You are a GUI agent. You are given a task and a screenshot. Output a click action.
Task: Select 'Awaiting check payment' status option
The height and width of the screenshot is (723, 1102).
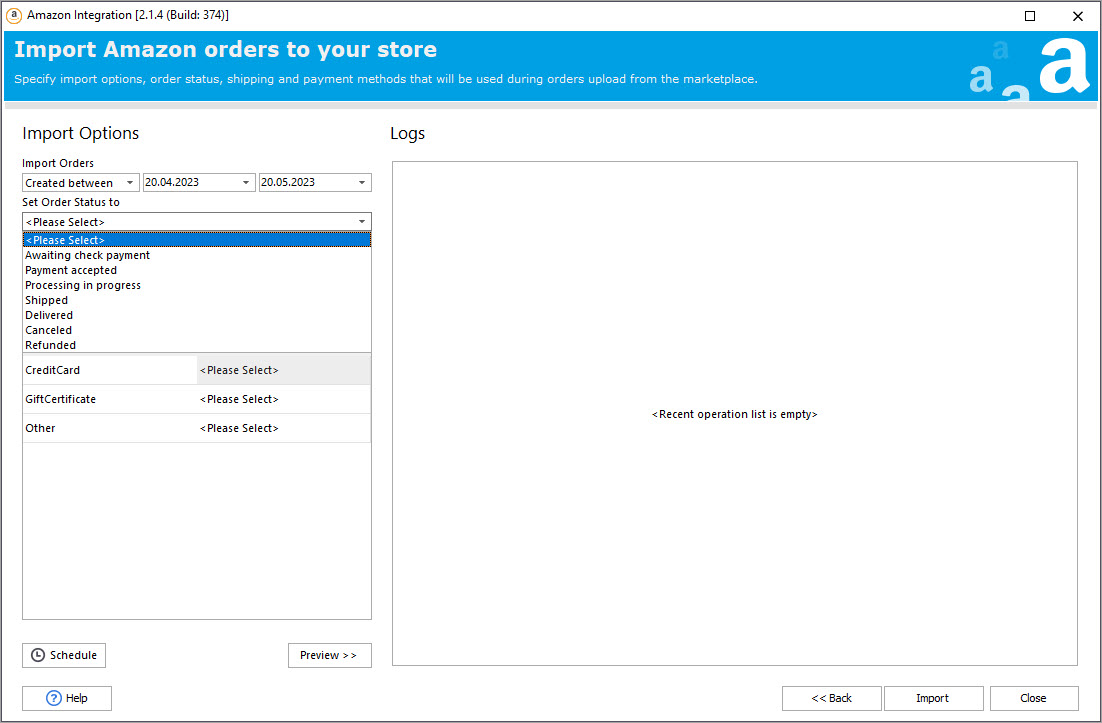88,255
